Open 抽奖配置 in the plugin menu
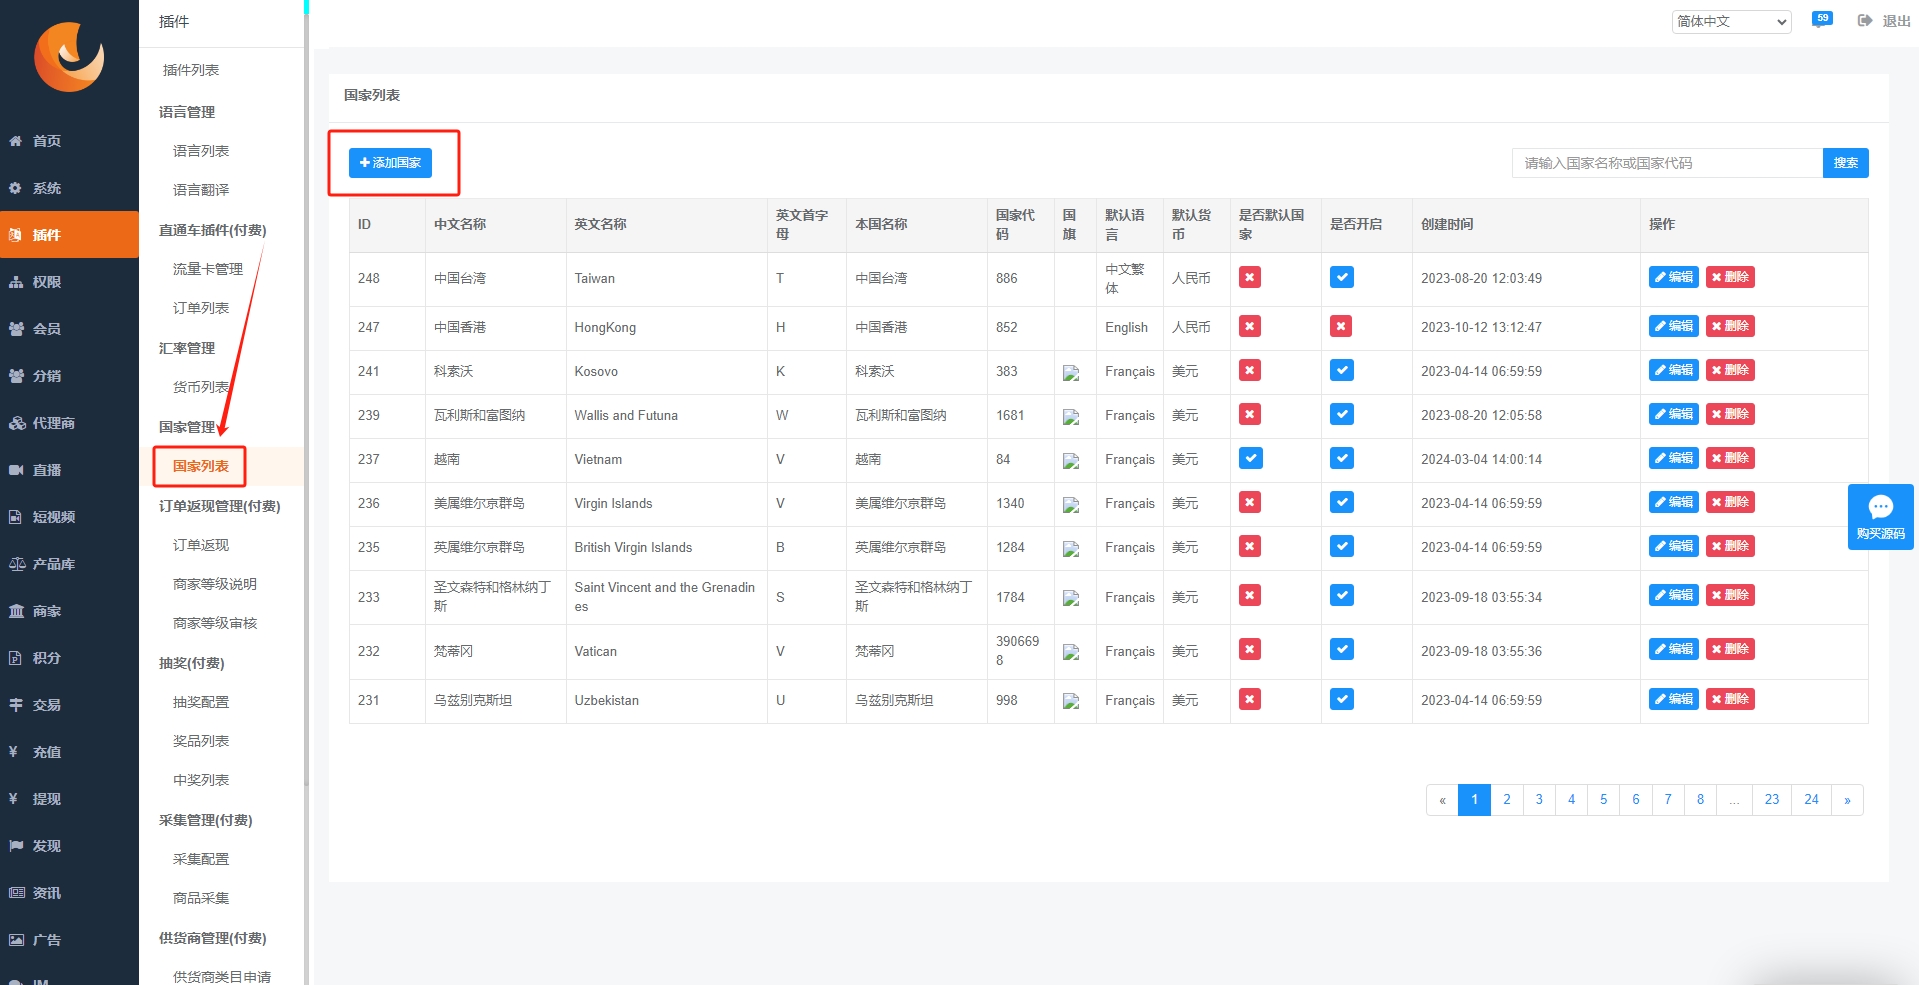Screen dimensions: 1919x985 click(x=201, y=702)
